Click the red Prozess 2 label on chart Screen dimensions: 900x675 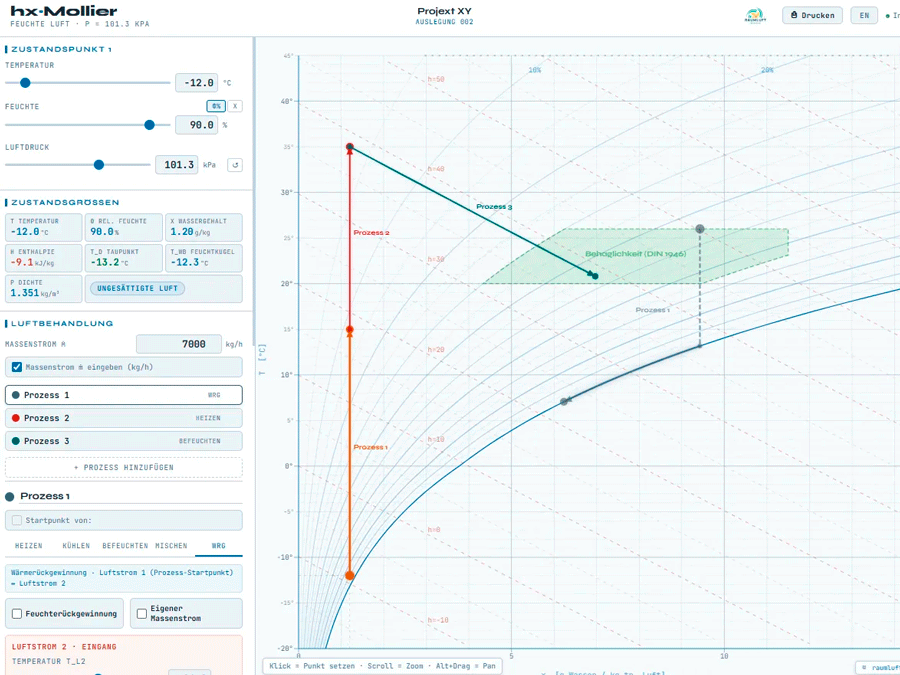click(371, 232)
